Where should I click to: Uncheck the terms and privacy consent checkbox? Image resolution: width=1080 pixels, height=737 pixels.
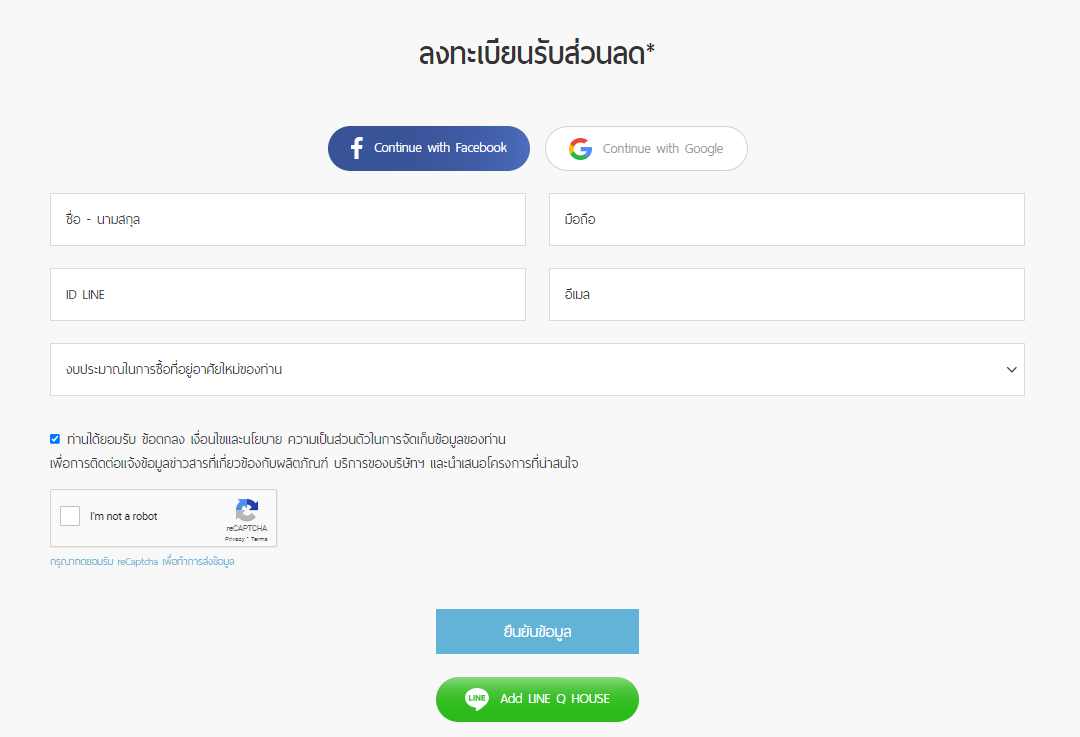click(x=55, y=439)
